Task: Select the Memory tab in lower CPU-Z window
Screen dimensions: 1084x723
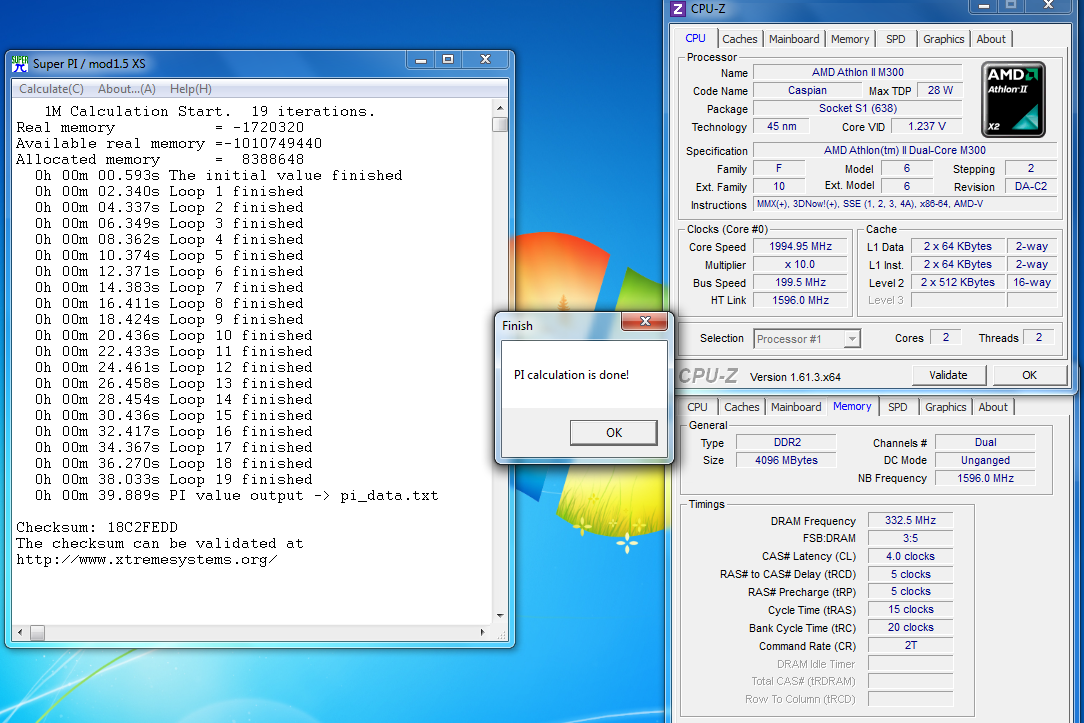Action: point(852,406)
